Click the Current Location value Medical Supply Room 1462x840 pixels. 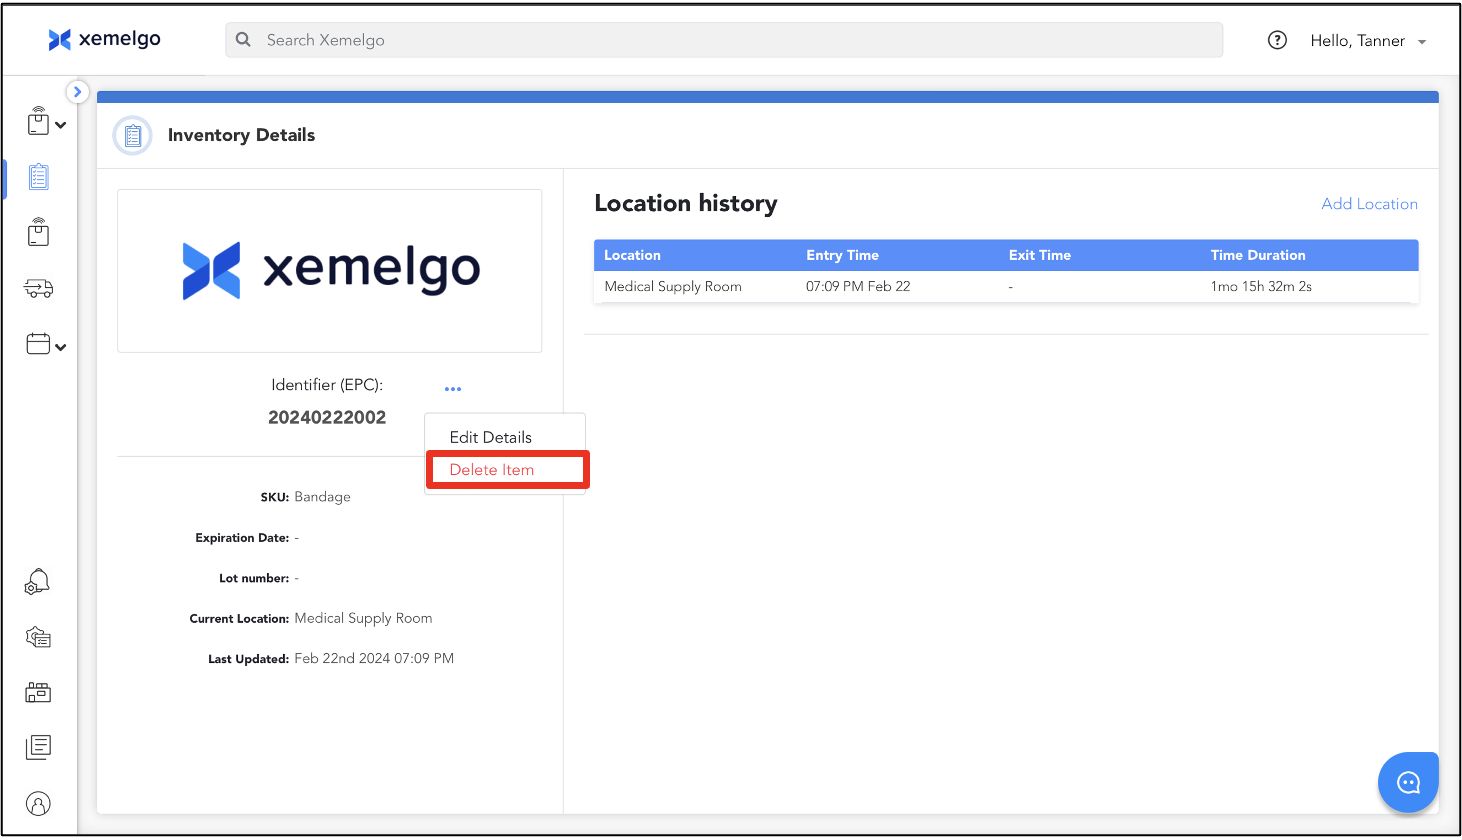pyautogui.click(x=363, y=618)
